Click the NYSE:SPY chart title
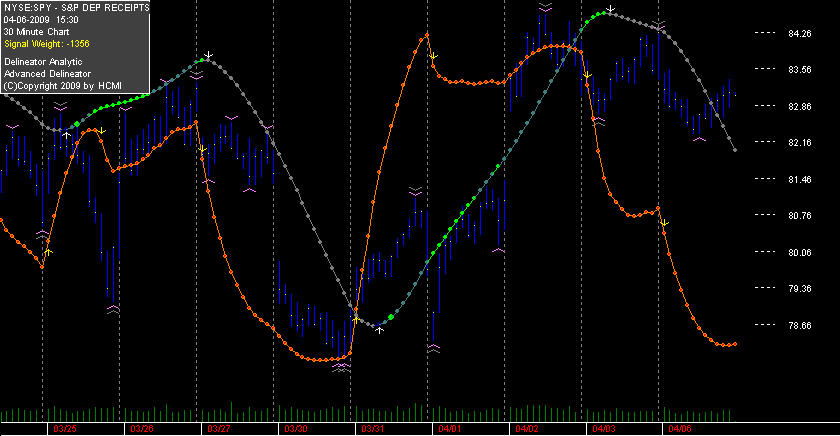Viewport: 840px width, 436px height. pos(76,8)
